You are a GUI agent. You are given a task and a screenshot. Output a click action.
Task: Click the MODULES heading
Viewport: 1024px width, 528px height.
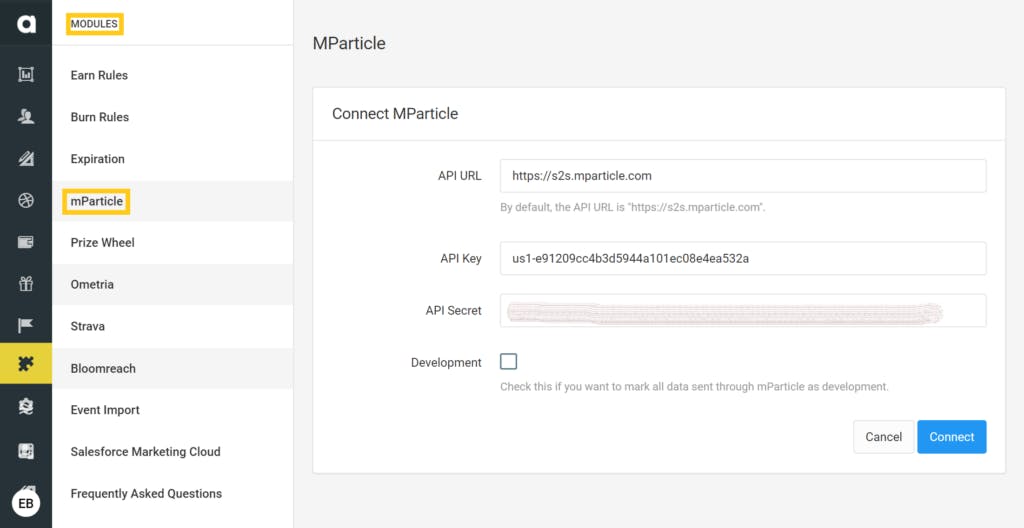[x=94, y=24]
